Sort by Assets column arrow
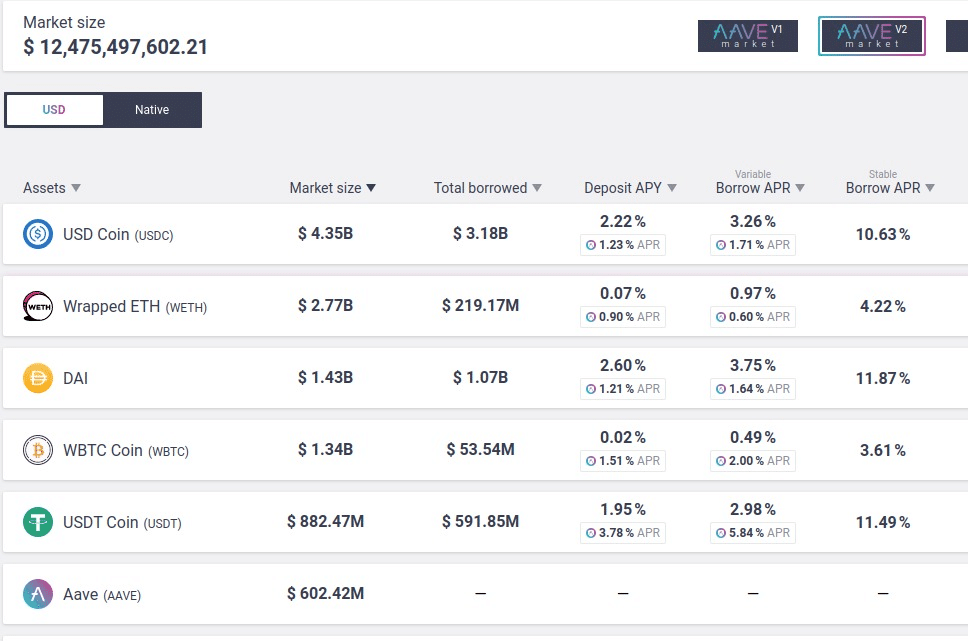This screenshot has width=968, height=641. click(x=76, y=188)
